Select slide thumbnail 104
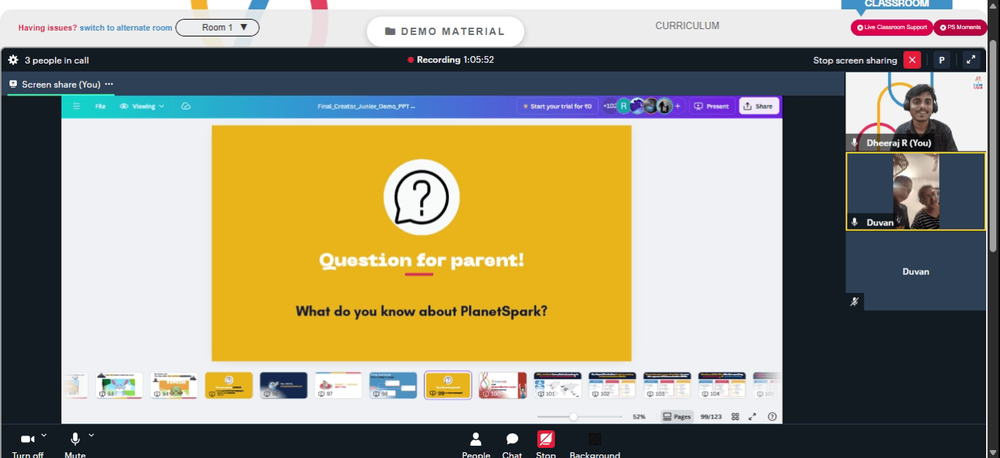The width and height of the screenshot is (1000, 458). click(x=722, y=385)
